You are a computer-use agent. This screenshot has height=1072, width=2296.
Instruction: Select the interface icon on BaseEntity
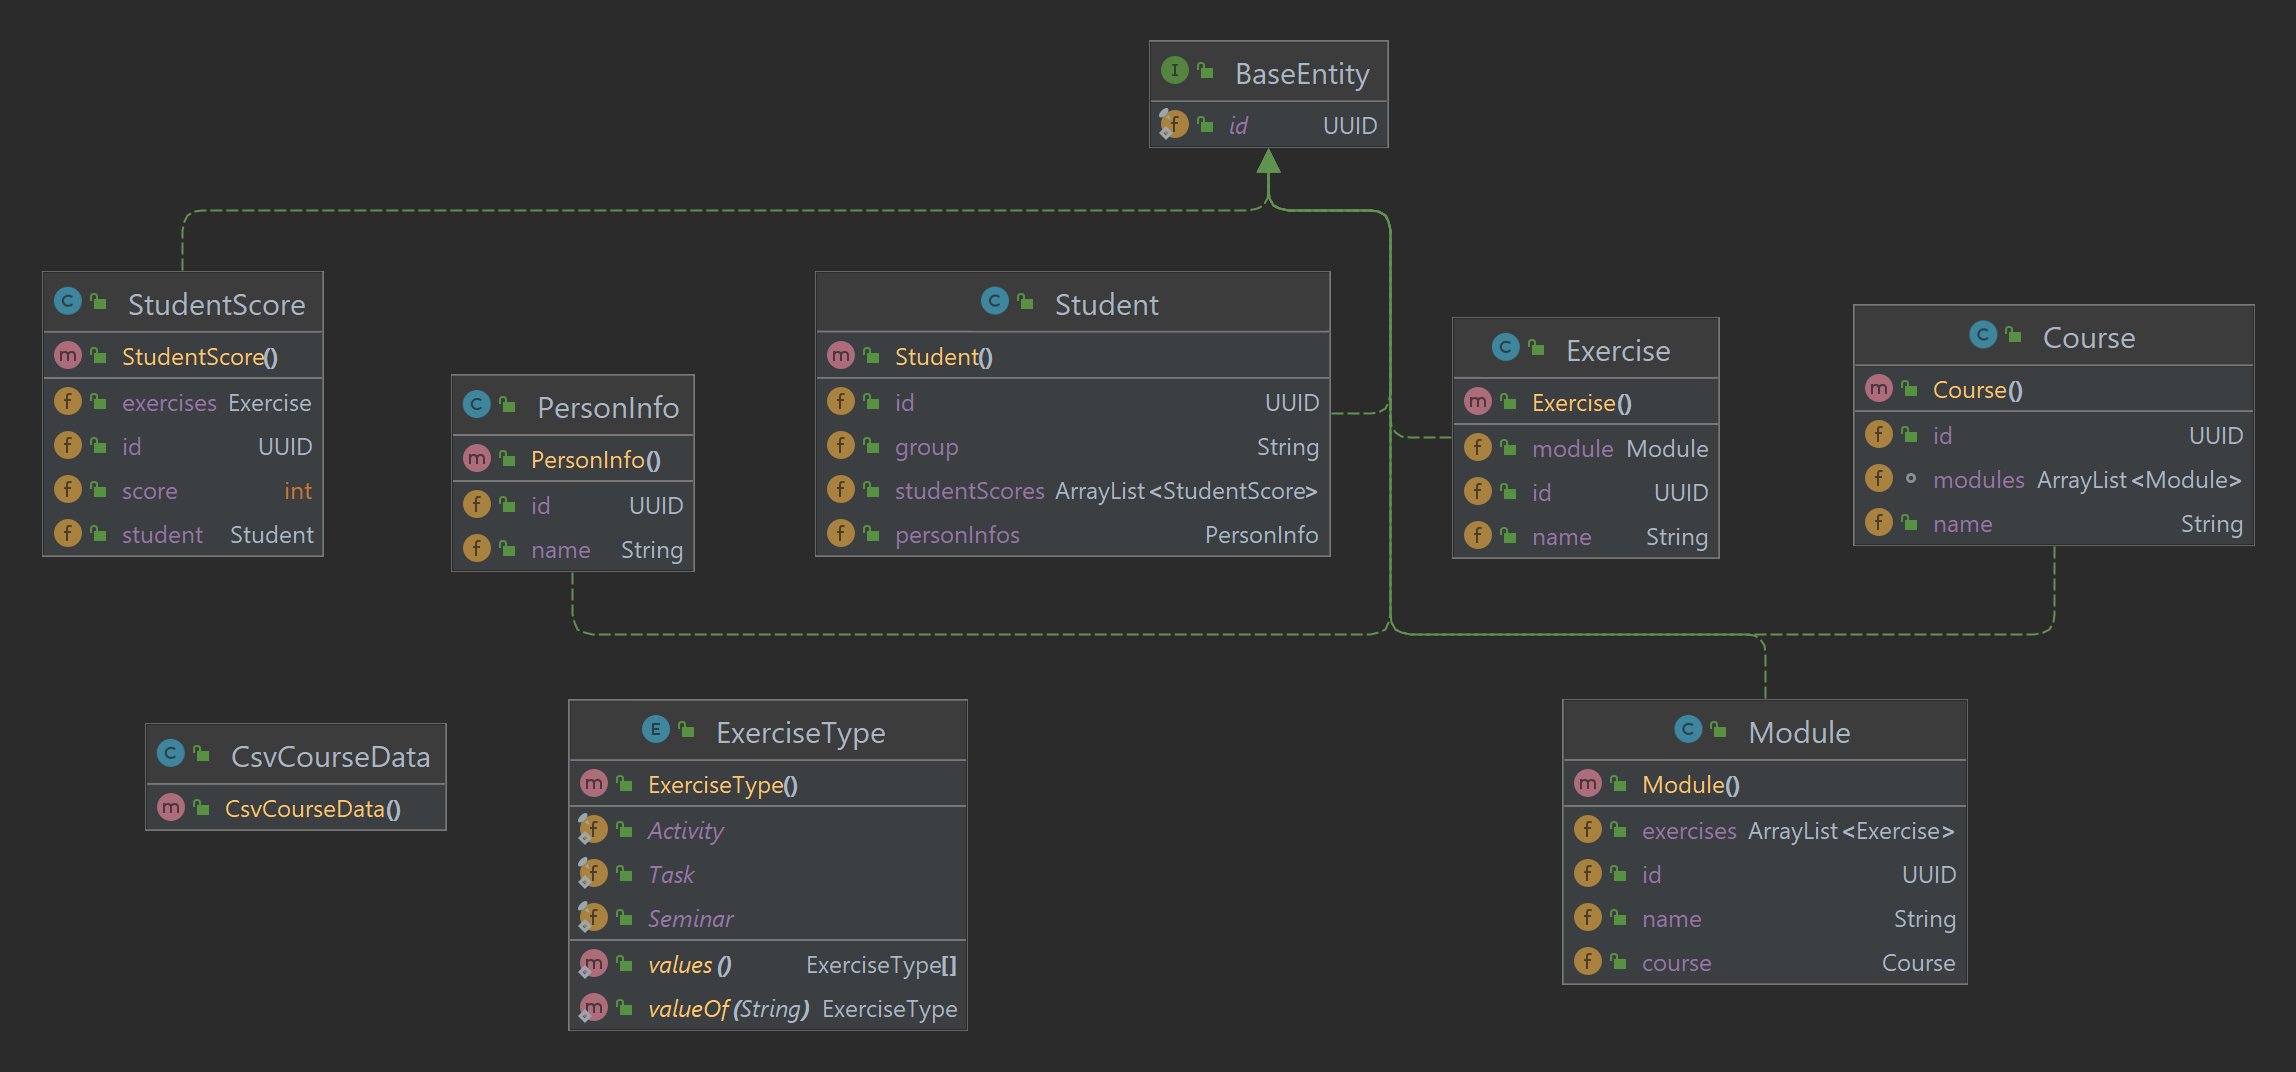1174,71
